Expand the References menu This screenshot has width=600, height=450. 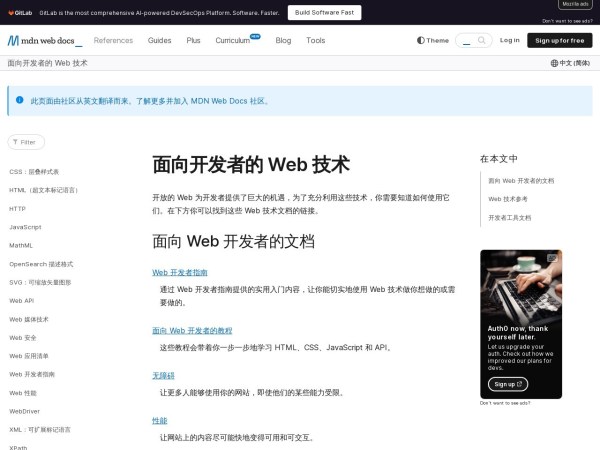[x=113, y=40]
